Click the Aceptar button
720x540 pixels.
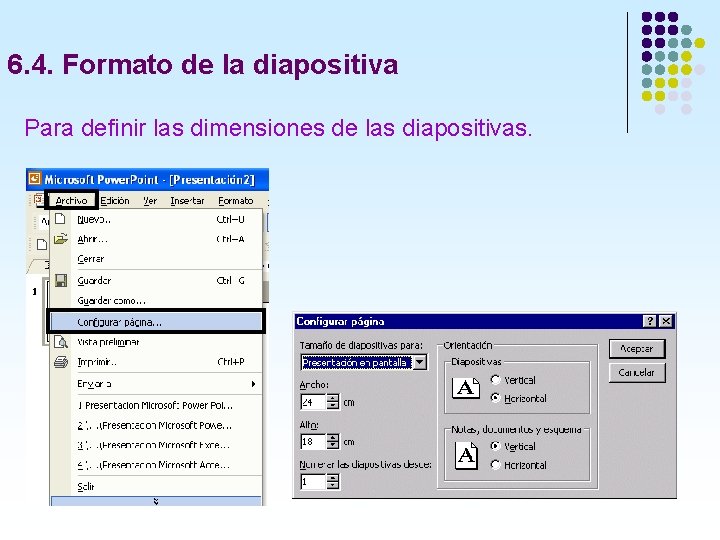coord(637,349)
